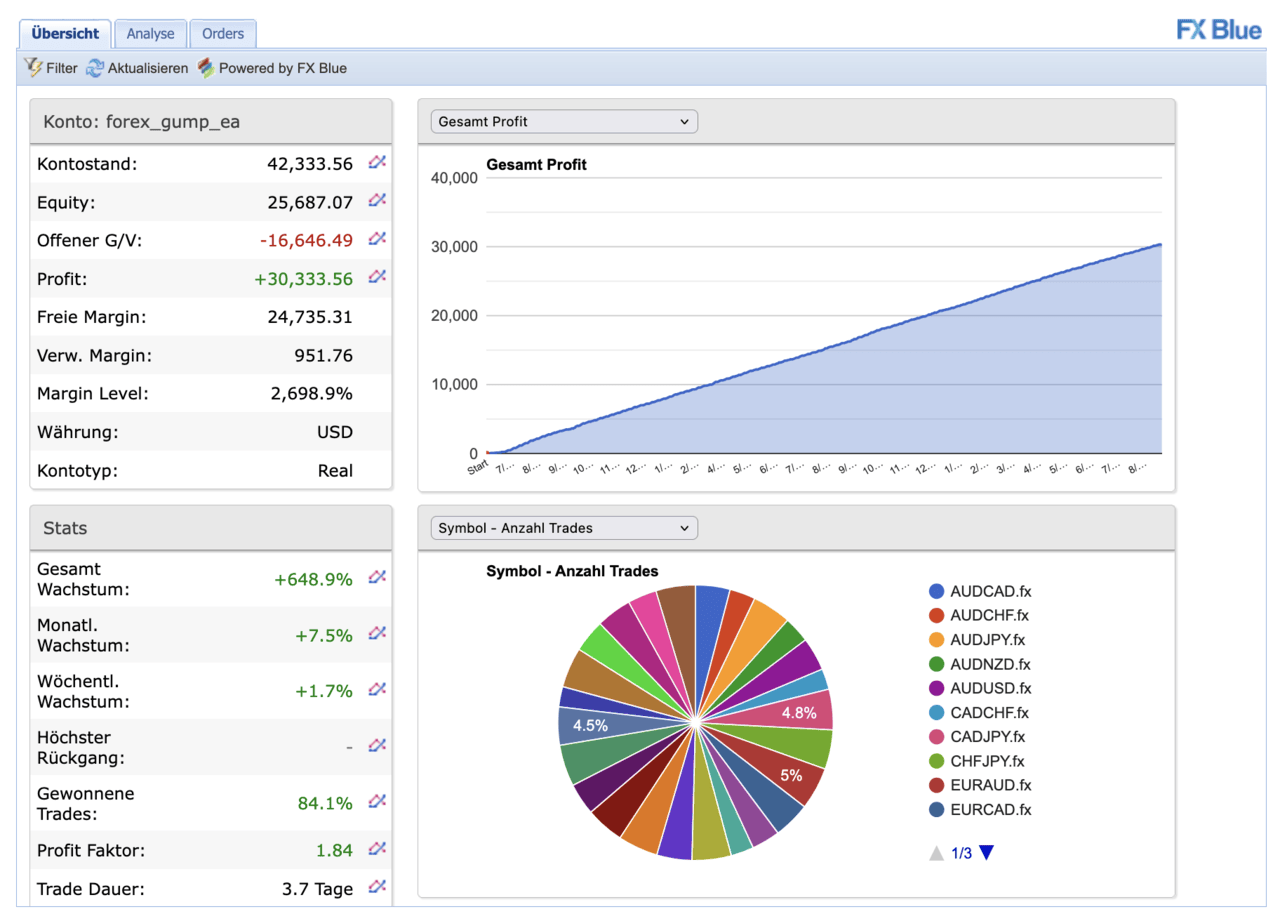
Task: Click the chart icon next to Höchster Rückgang
Action: 375,745
